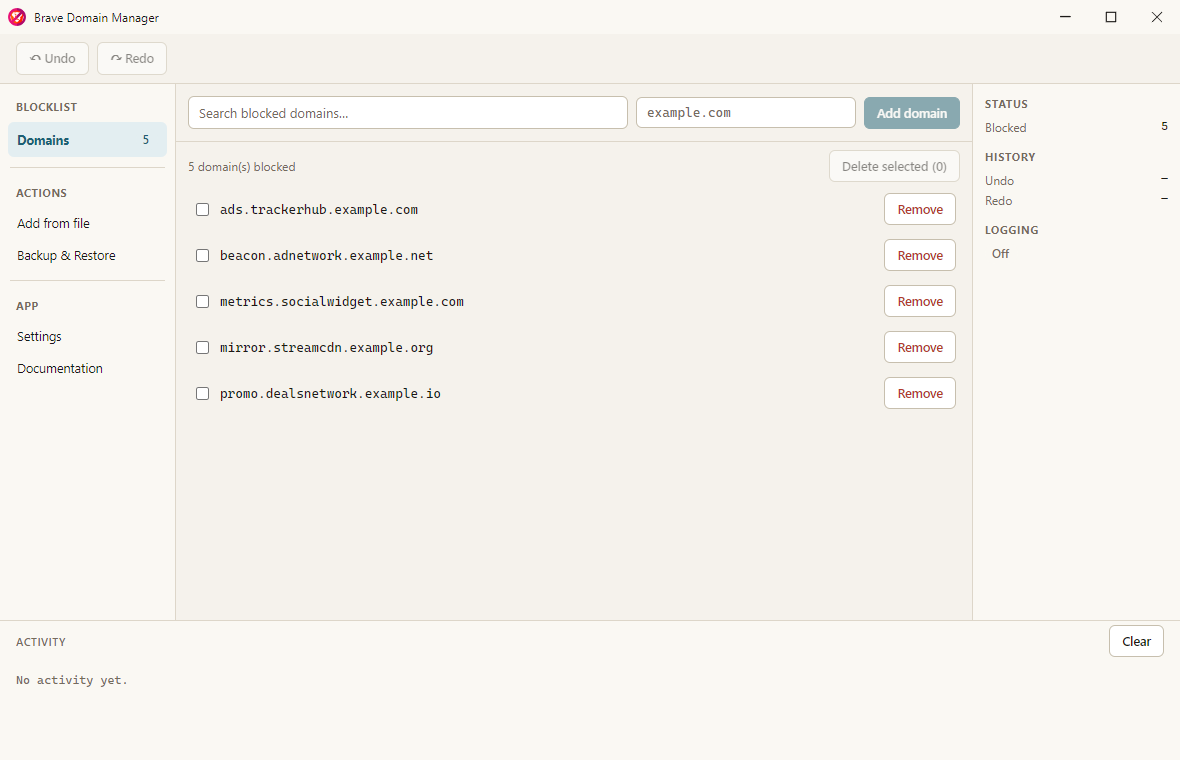Click Delete selected (0) button
The image size is (1180, 760).
click(894, 166)
